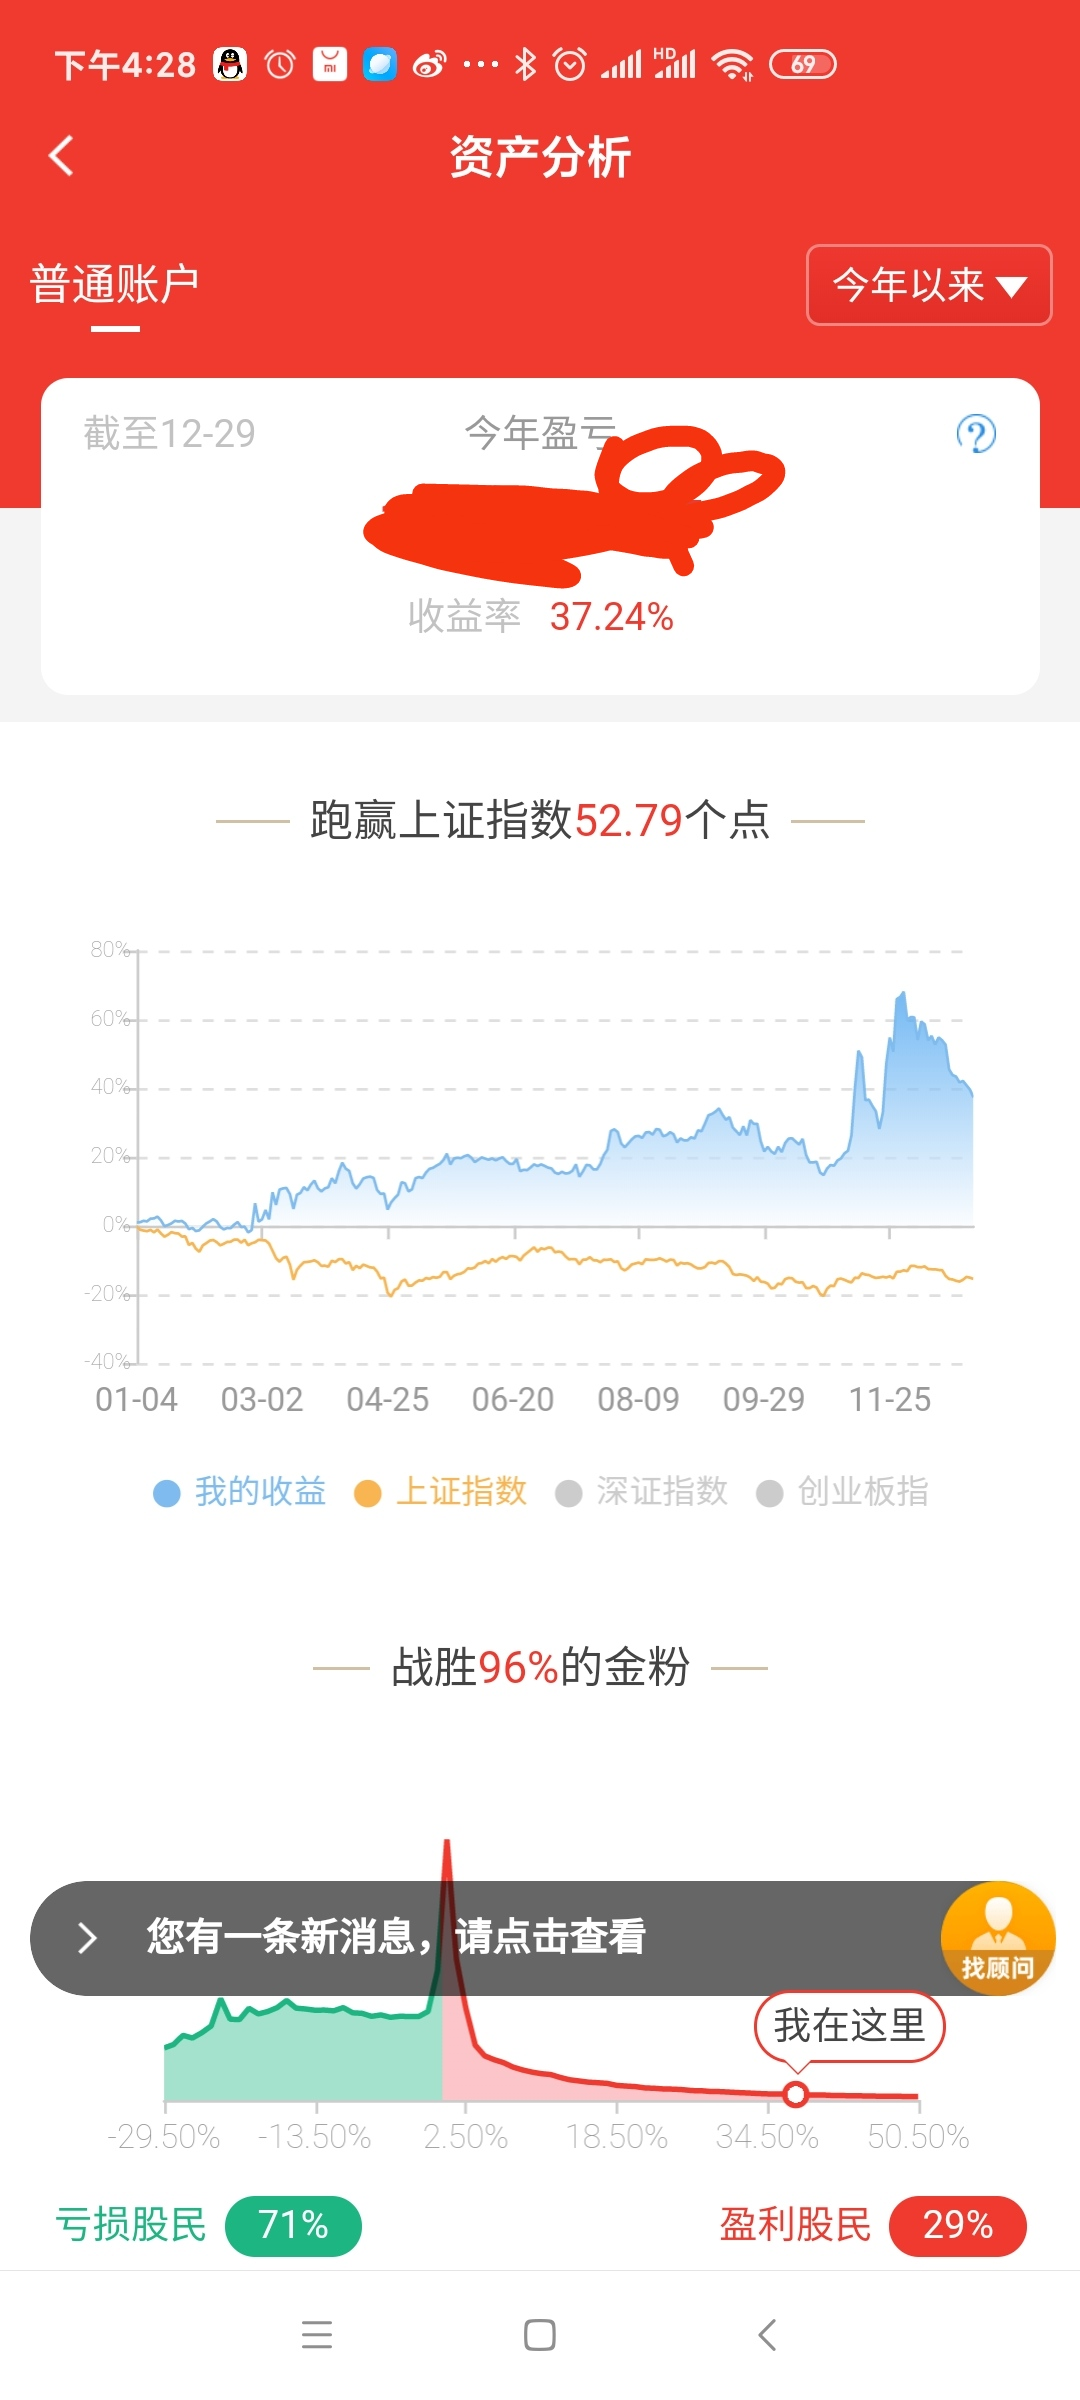Screen dimensions: 1080x2400
Task: Expand the new message notification chevron
Action: [88, 1938]
